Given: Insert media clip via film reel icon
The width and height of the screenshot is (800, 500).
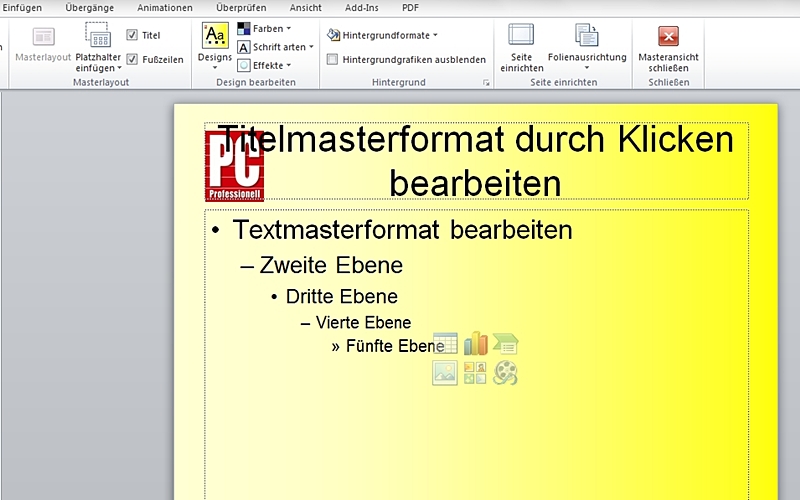Looking at the screenshot, I should [506, 373].
